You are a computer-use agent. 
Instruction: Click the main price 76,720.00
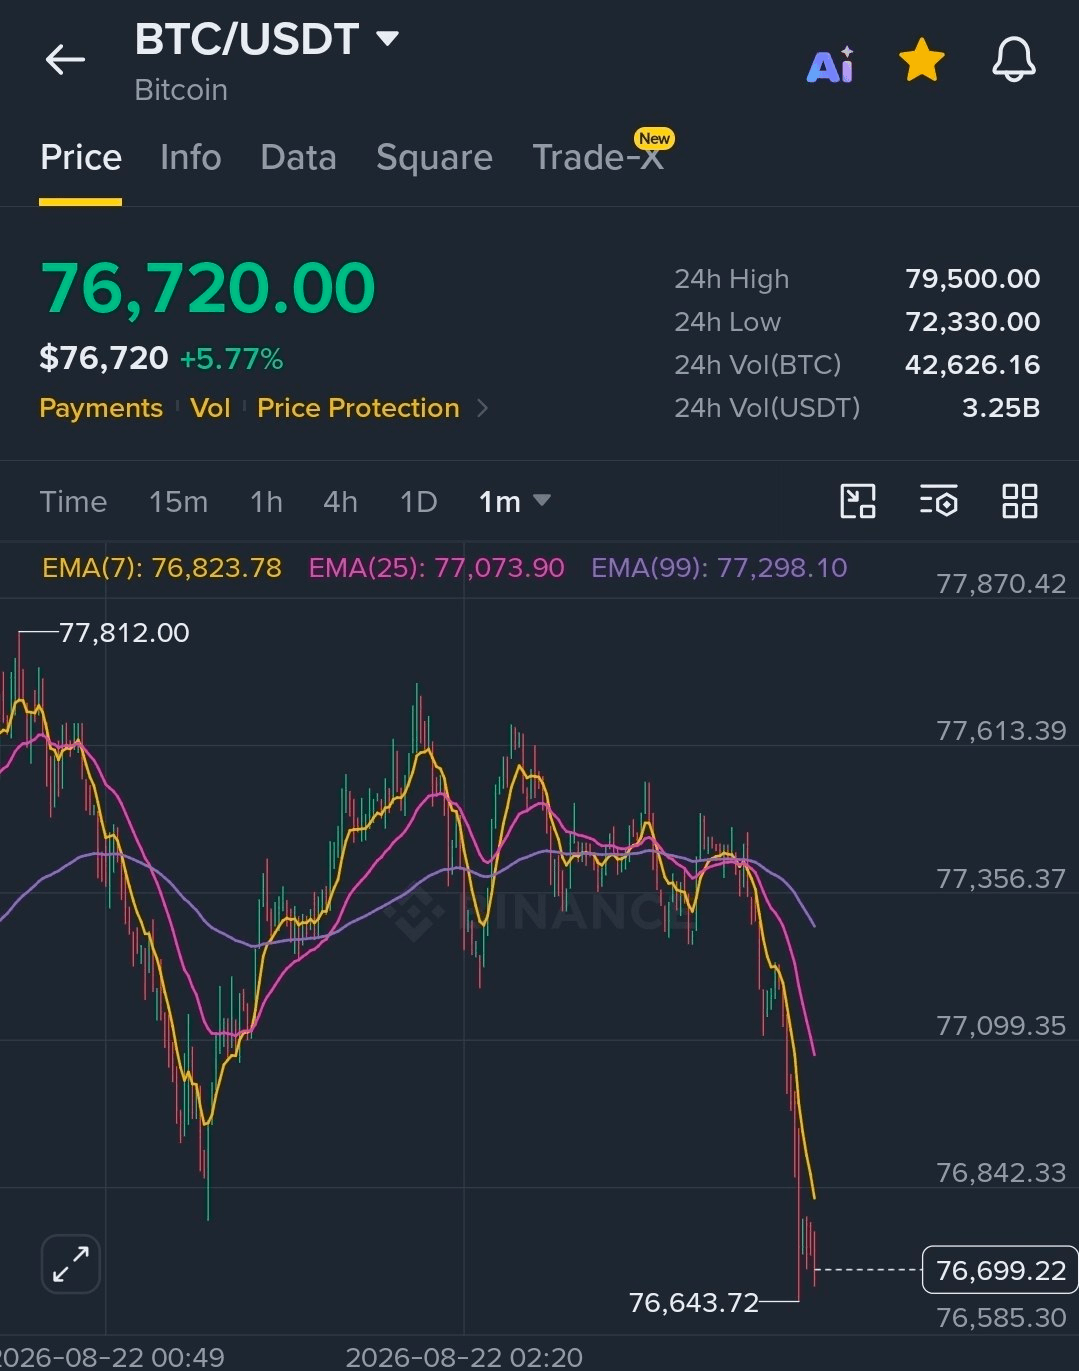[208, 288]
